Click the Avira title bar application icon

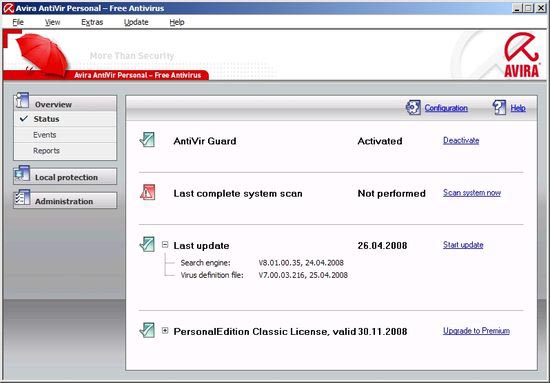pos(8,8)
